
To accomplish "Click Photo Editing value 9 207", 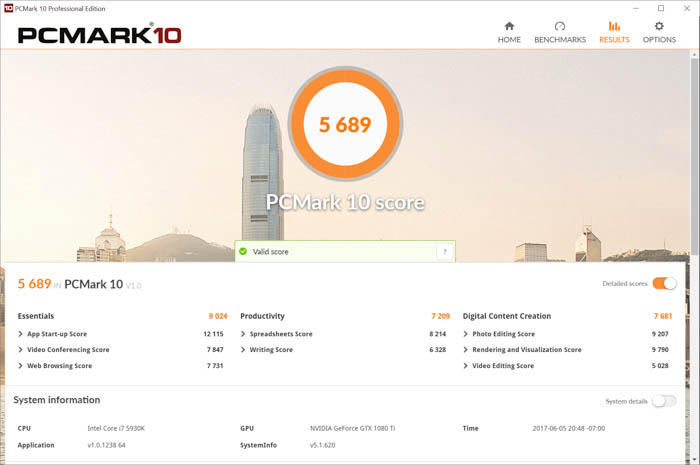I will [660, 334].
